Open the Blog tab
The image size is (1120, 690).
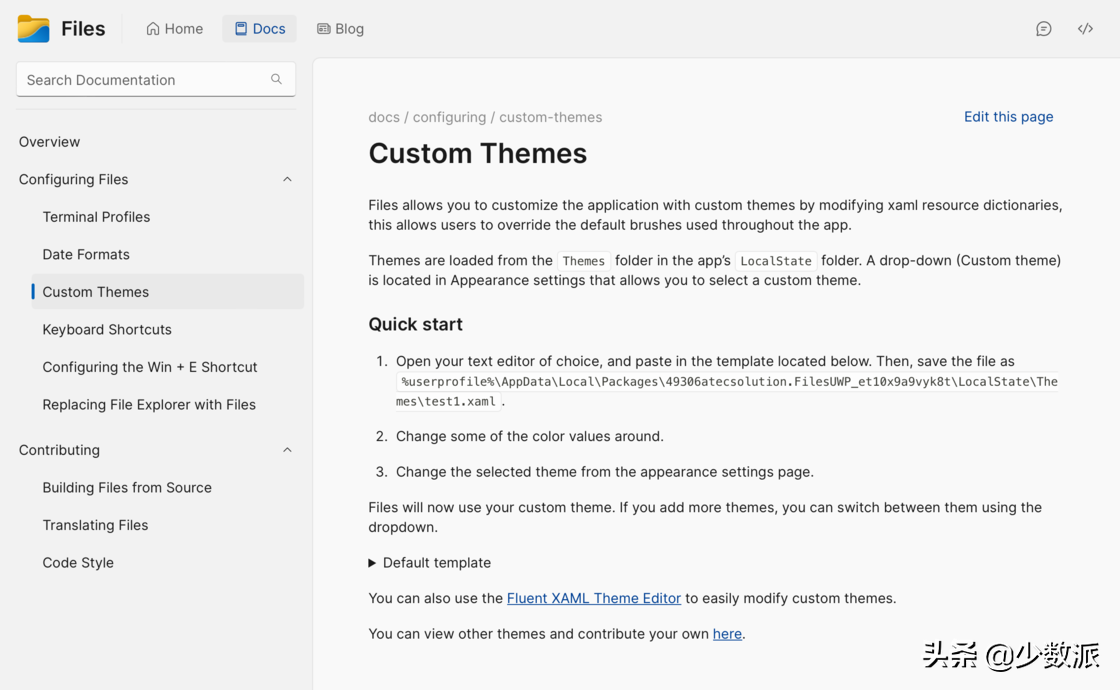tap(340, 29)
